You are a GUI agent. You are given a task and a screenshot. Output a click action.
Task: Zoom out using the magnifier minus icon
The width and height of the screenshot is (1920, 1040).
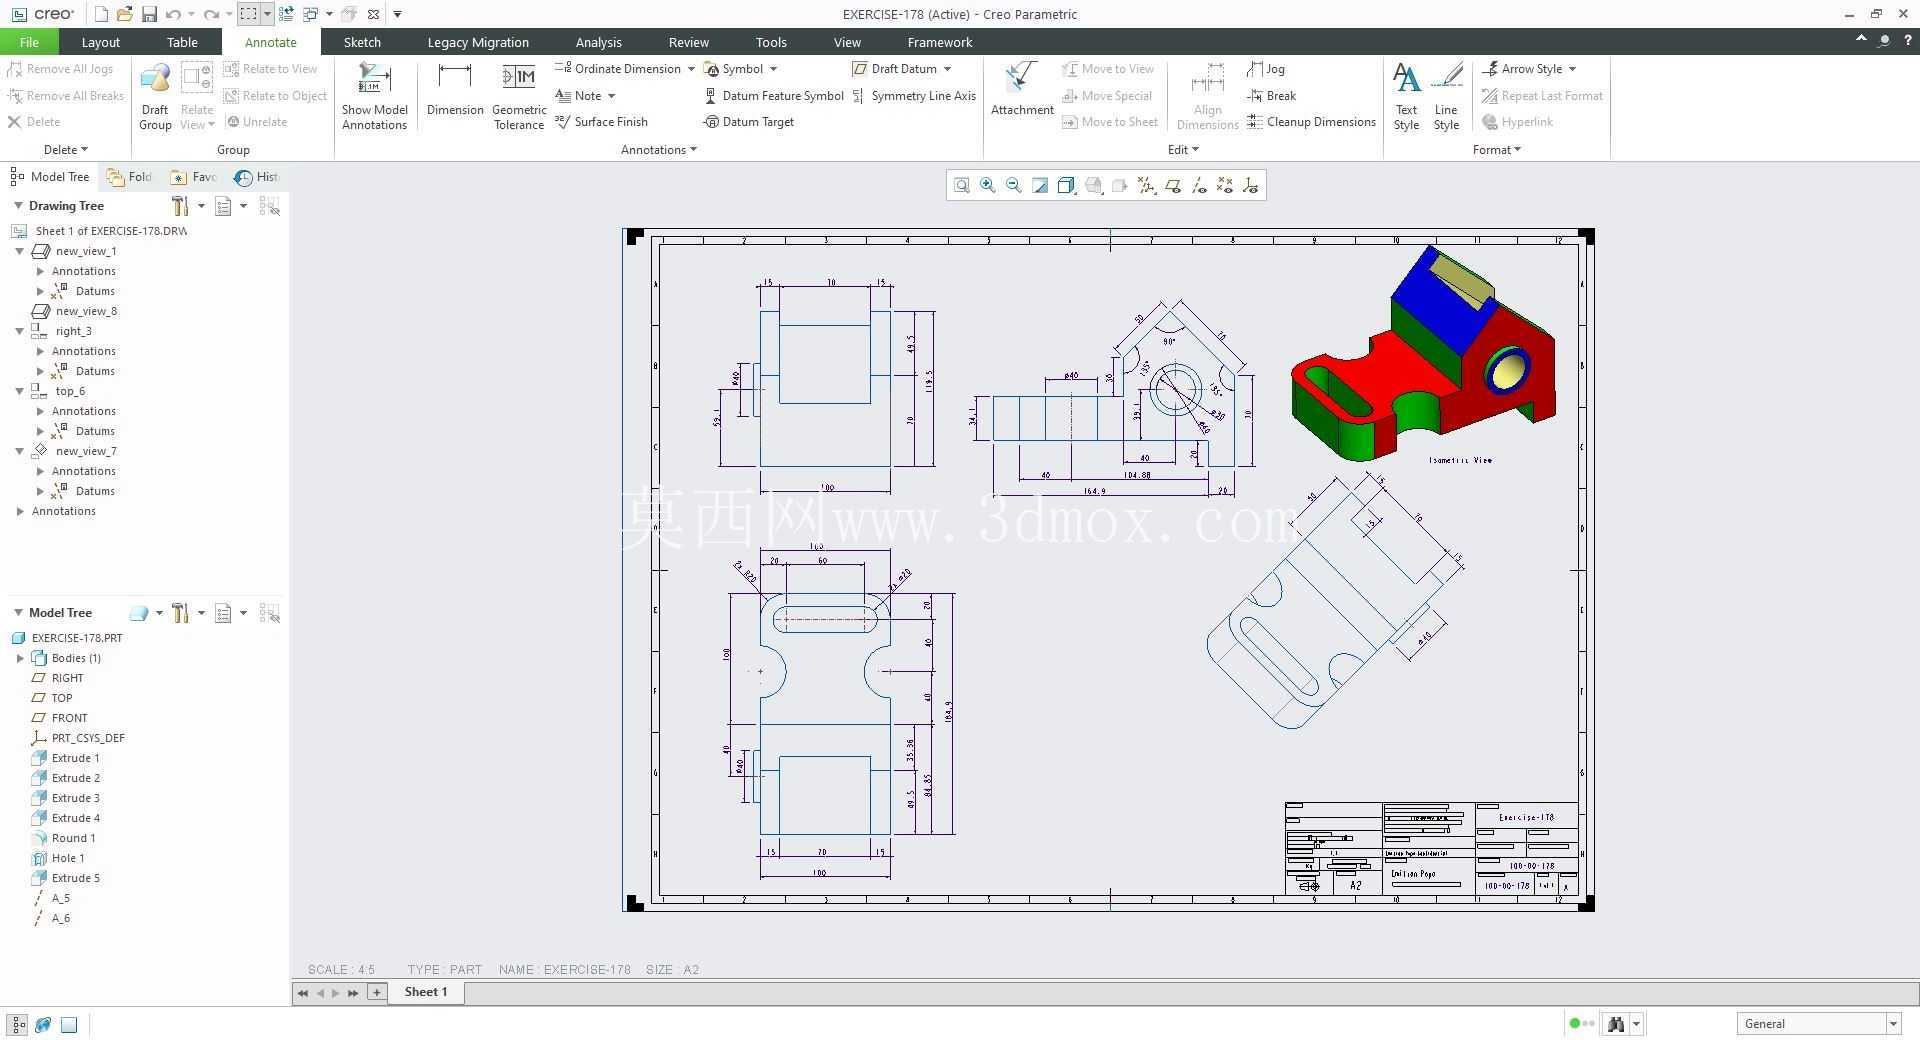coord(1014,185)
